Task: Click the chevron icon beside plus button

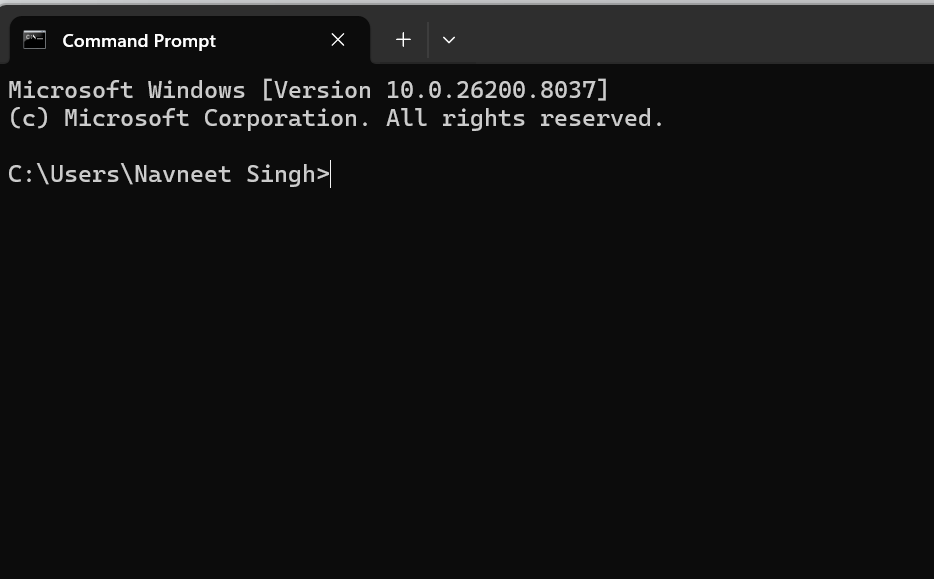Action: [448, 39]
